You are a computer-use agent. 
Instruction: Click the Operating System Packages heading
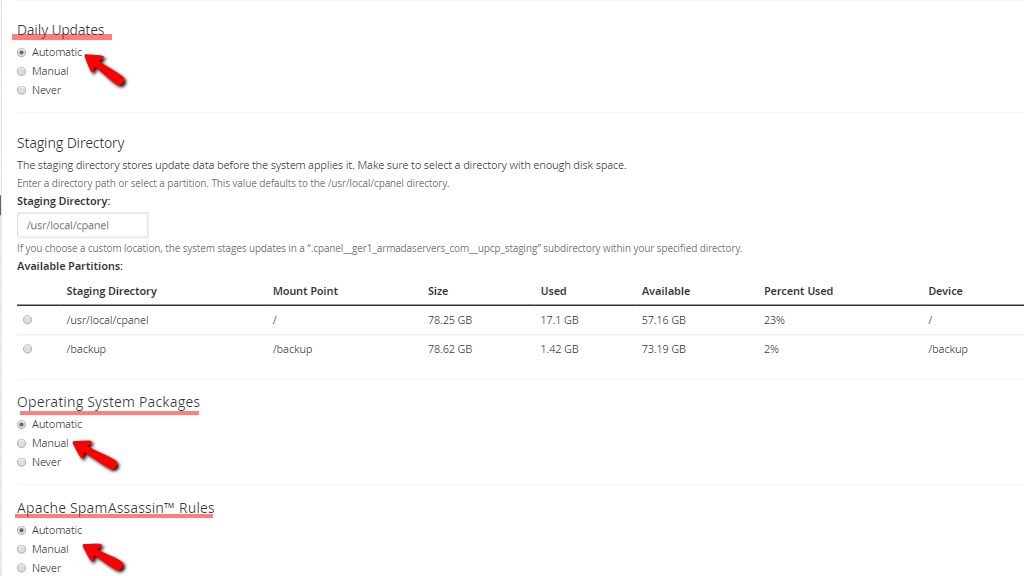[108, 402]
